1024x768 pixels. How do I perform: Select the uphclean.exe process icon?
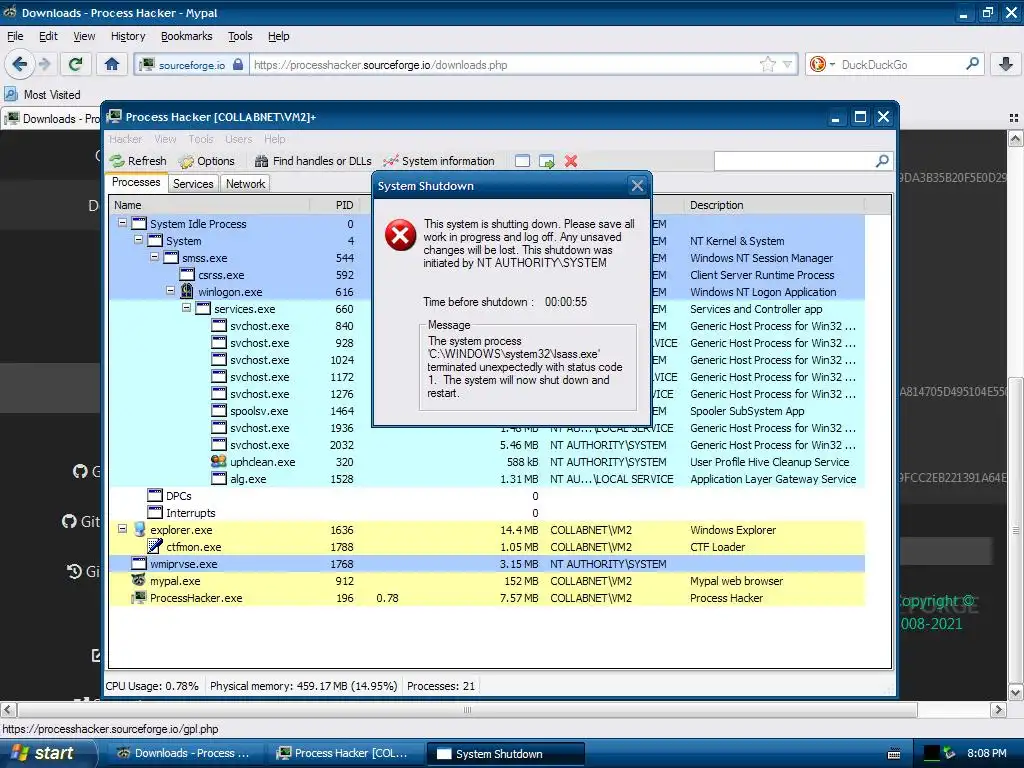[x=219, y=461]
